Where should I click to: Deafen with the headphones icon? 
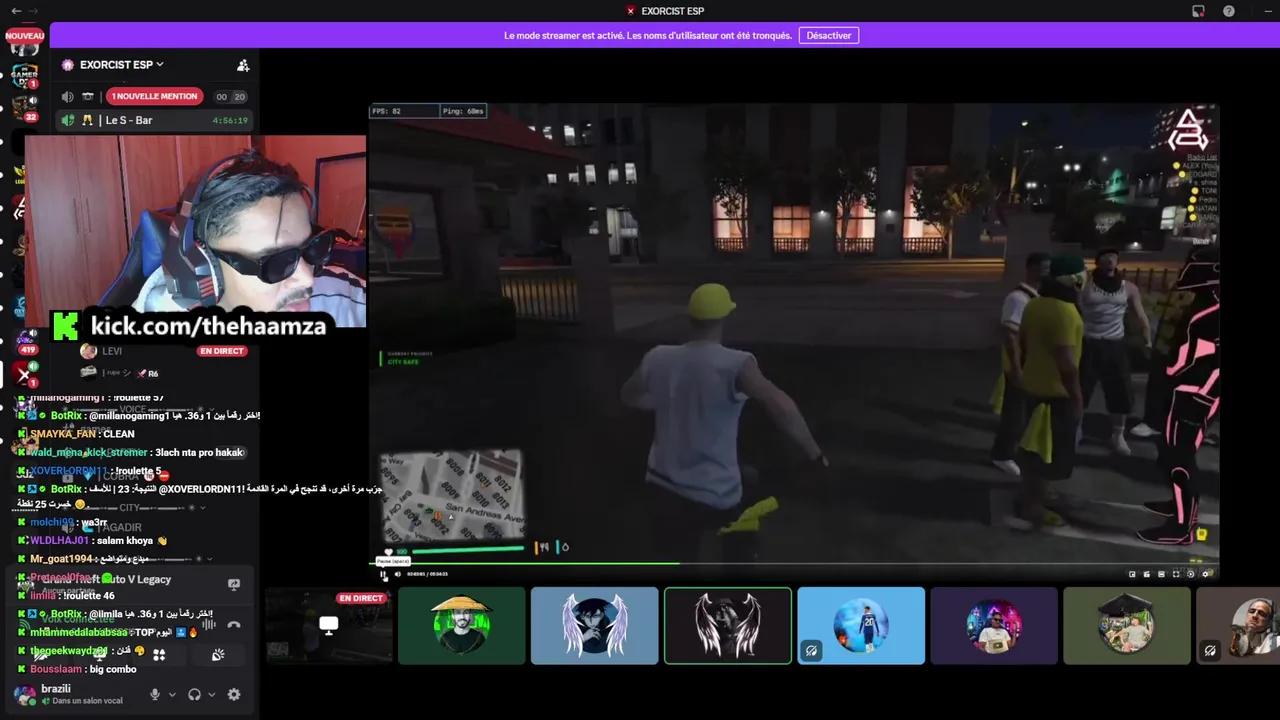coord(195,694)
